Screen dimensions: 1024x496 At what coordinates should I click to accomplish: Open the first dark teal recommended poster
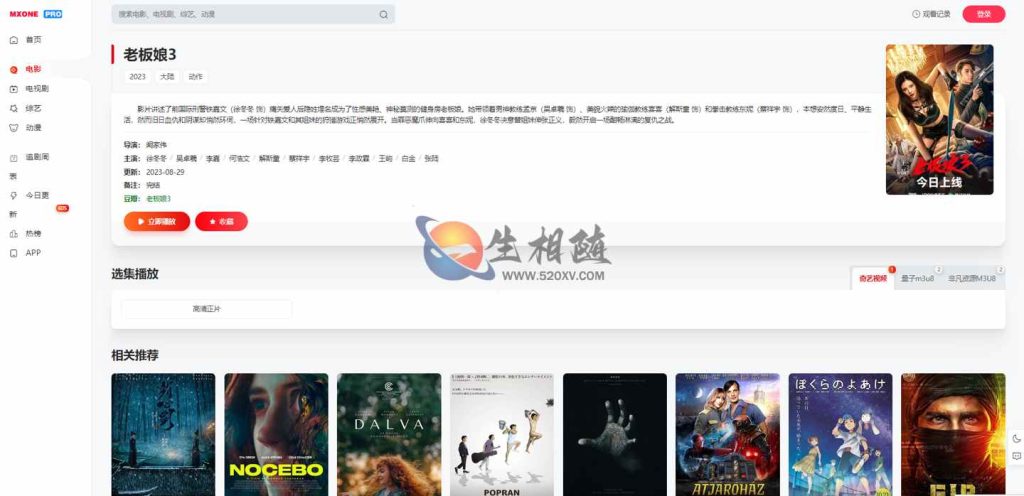163,435
